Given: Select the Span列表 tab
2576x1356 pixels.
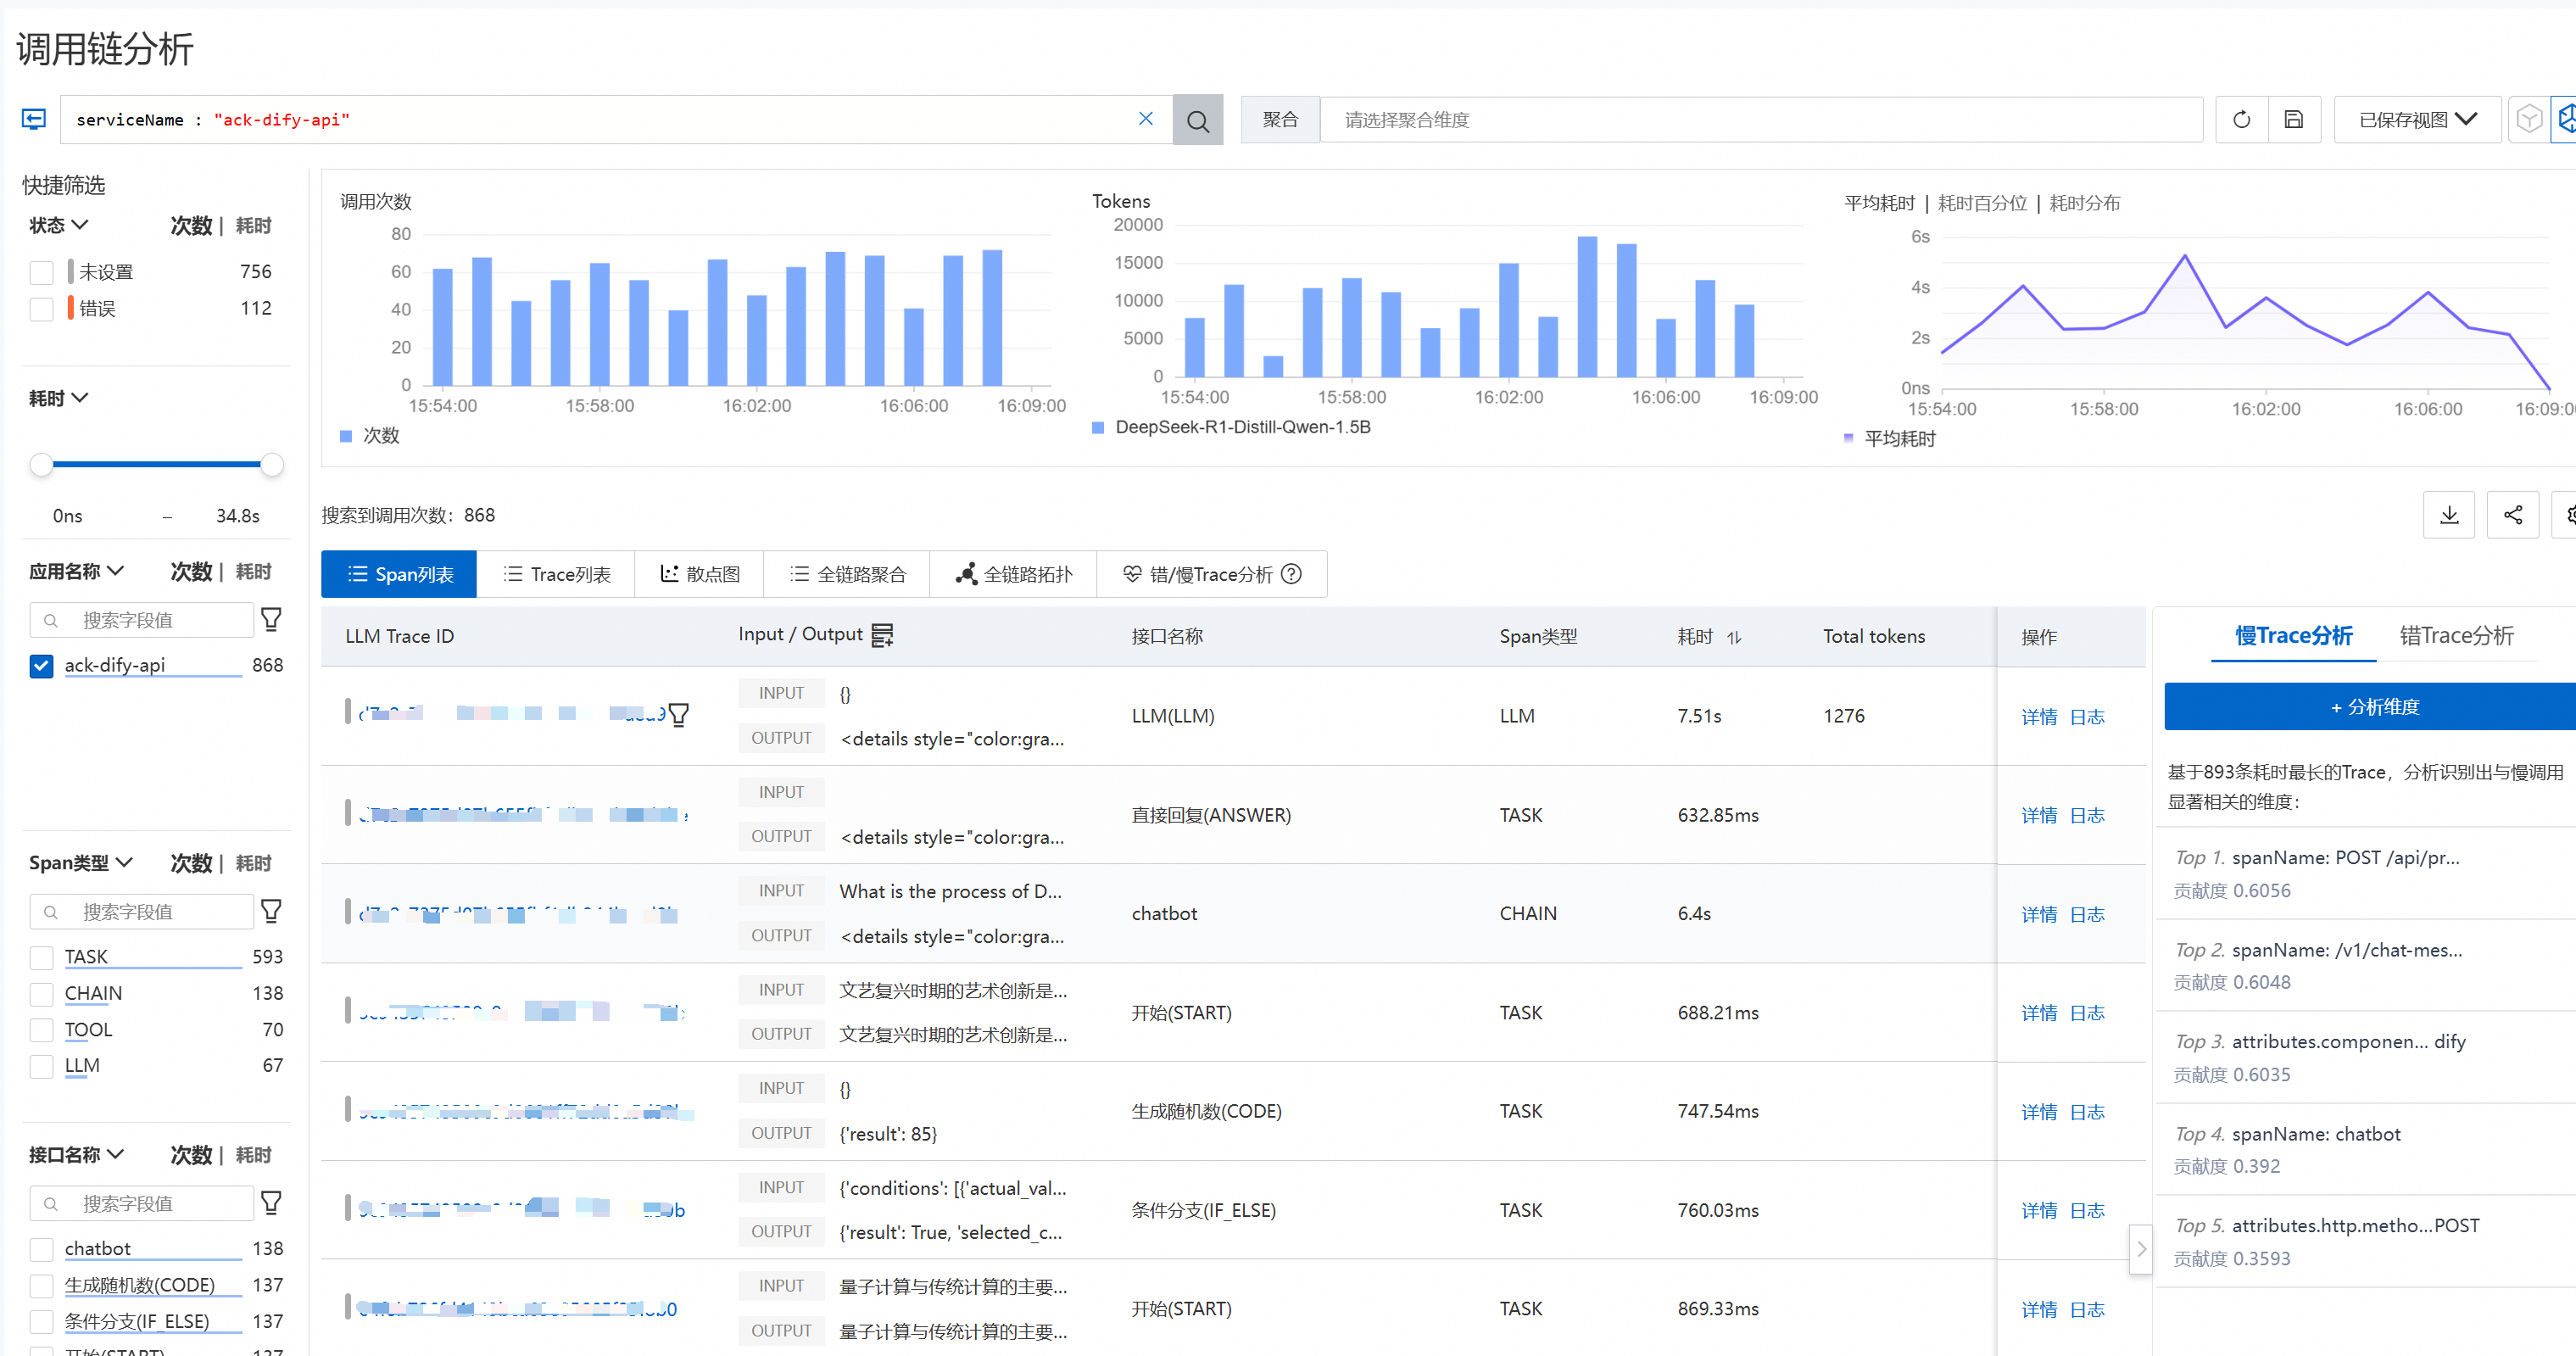Looking at the screenshot, I should pyautogui.click(x=399, y=574).
